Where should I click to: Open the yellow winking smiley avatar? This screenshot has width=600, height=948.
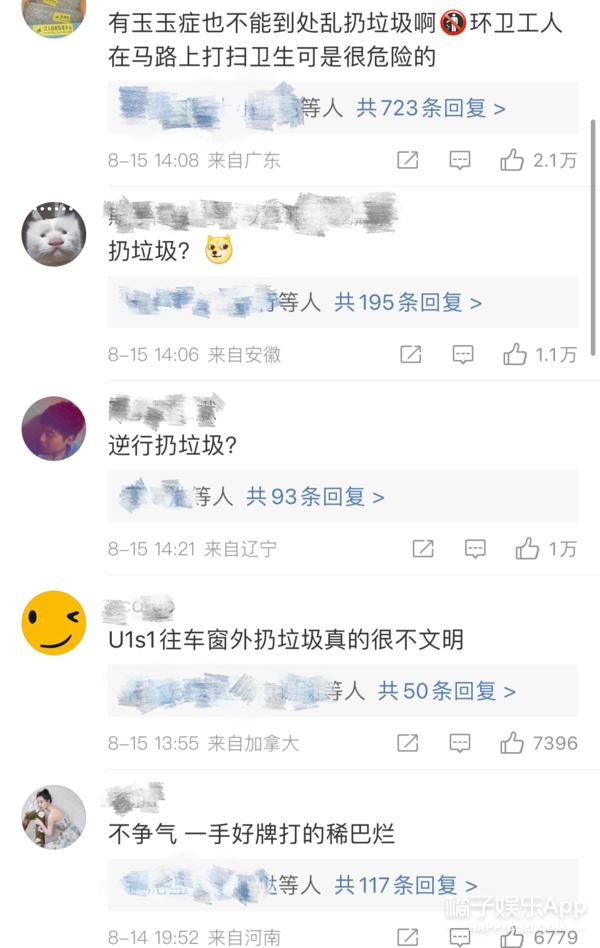click(54, 623)
